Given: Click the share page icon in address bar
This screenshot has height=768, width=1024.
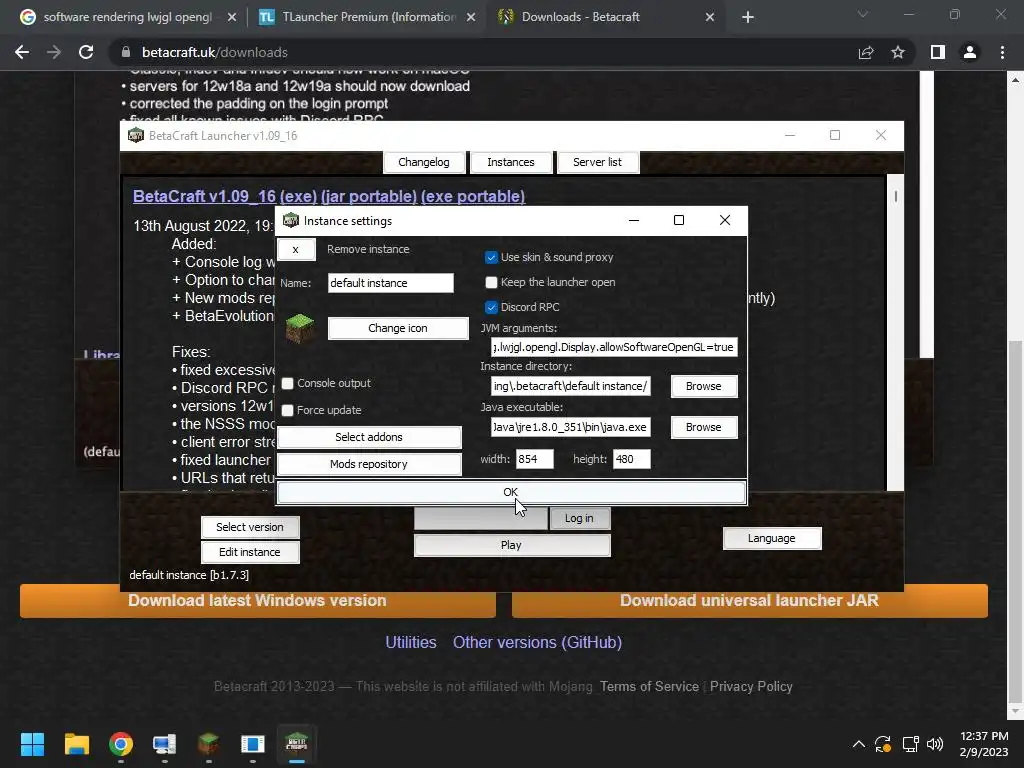Looking at the screenshot, I should (x=866, y=52).
